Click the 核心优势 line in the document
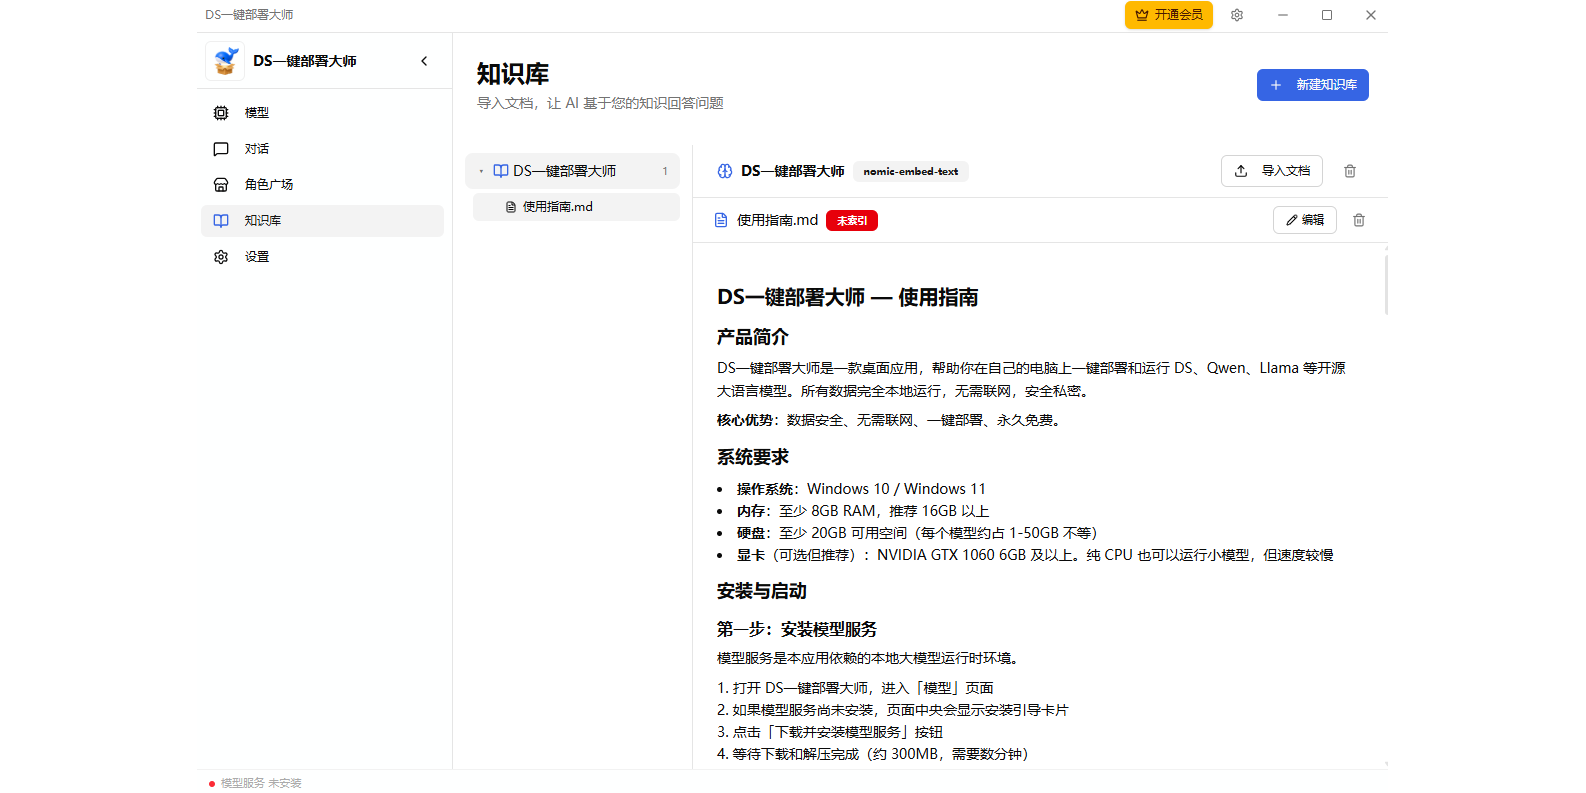Image resolution: width=1586 pixels, height=793 pixels. (x=891, y=420)
